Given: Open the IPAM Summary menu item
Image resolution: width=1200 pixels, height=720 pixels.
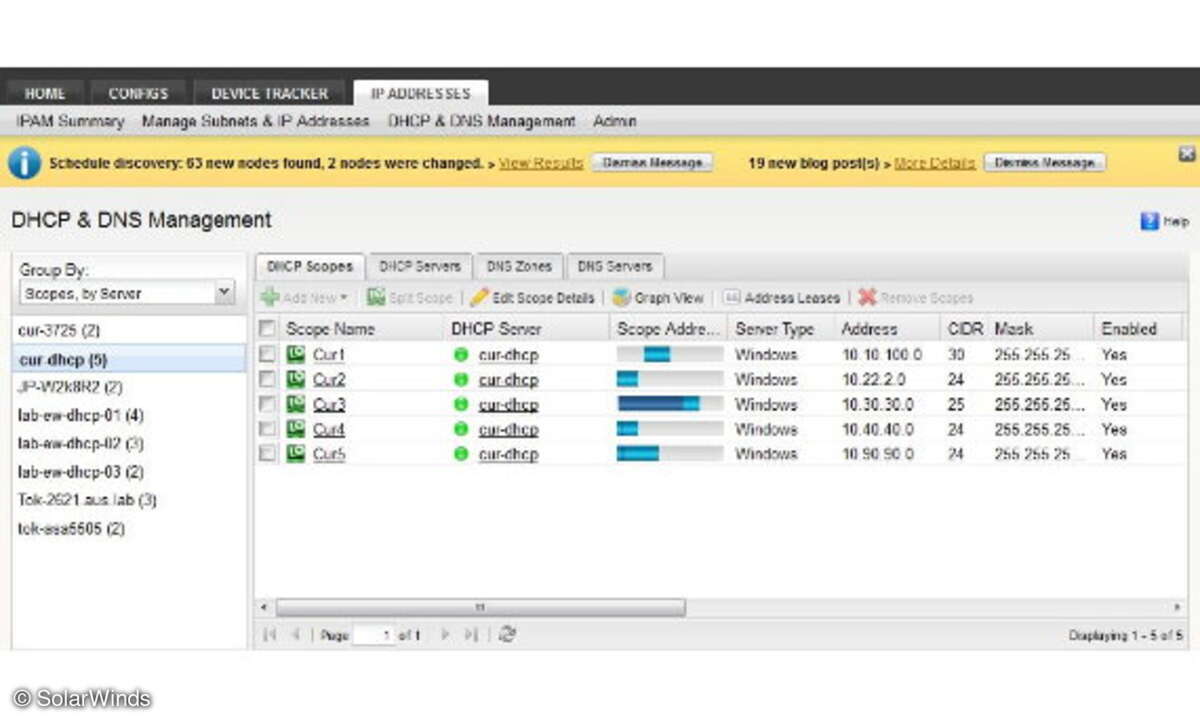Looking at the screenshot, I should point(70,121).
